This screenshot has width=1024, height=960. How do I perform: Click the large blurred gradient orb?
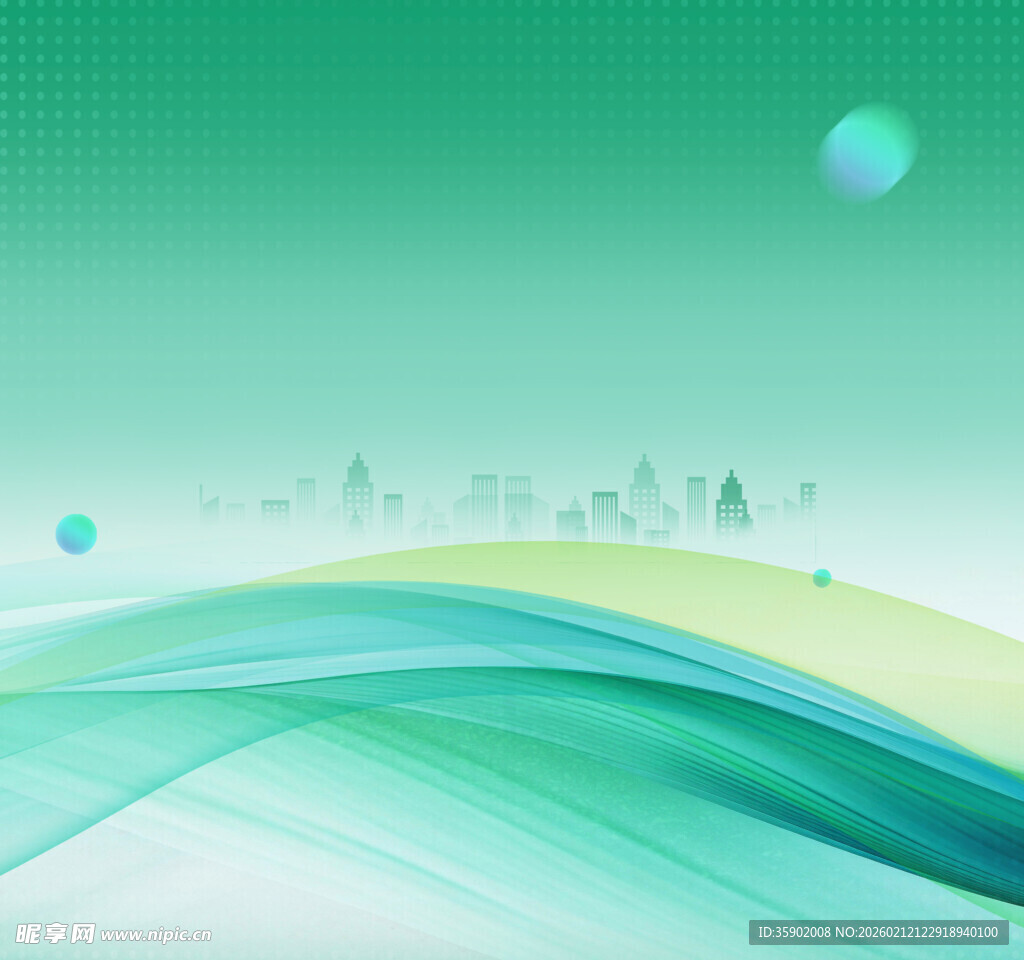click(867, 152)
